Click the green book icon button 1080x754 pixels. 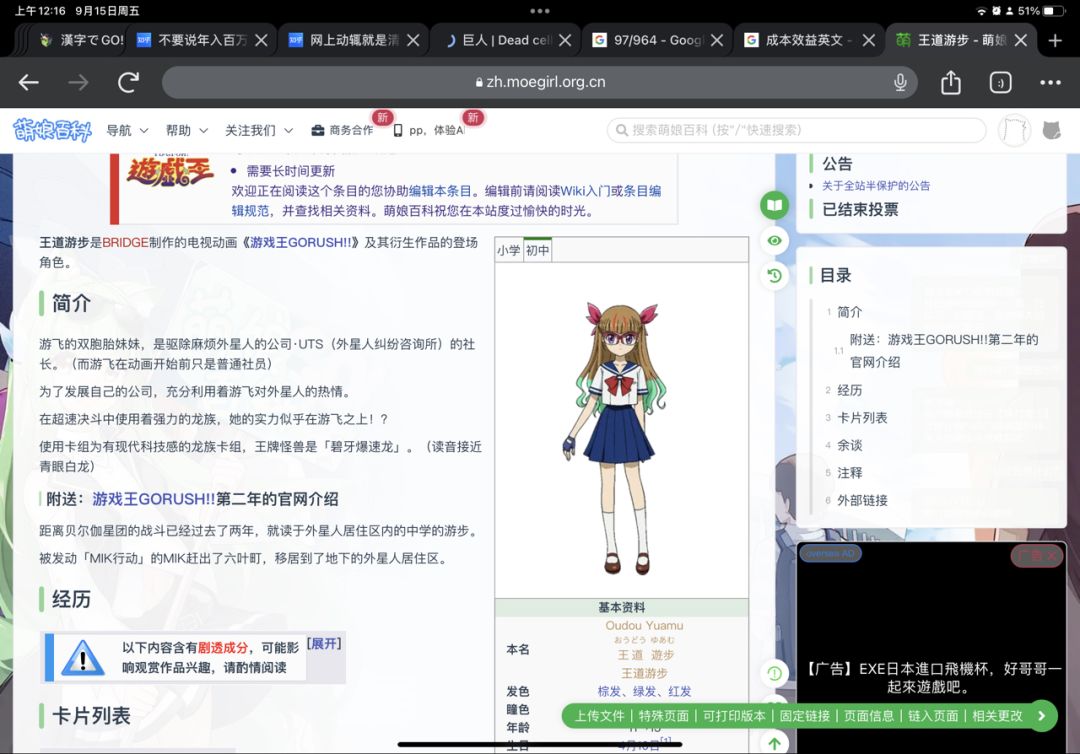point(774,205)
